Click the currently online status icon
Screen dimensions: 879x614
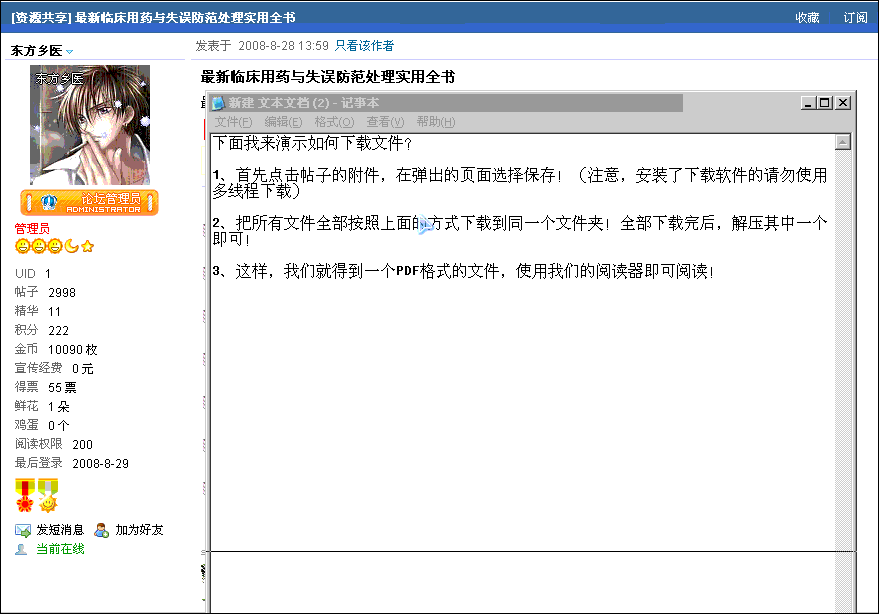coord(21,549)
